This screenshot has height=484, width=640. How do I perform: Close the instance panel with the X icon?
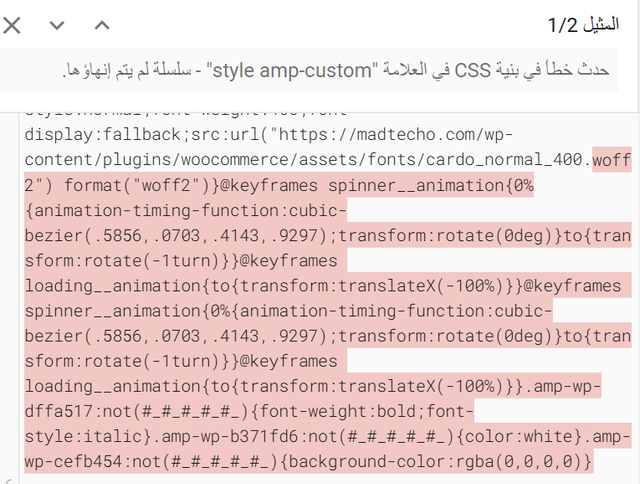pos(11,26)
